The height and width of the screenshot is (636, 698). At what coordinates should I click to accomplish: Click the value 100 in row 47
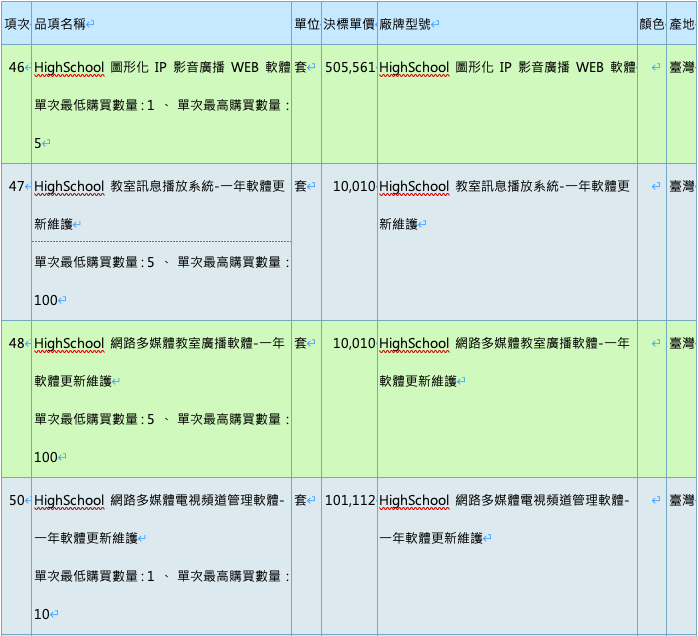(x=46, y=300)
